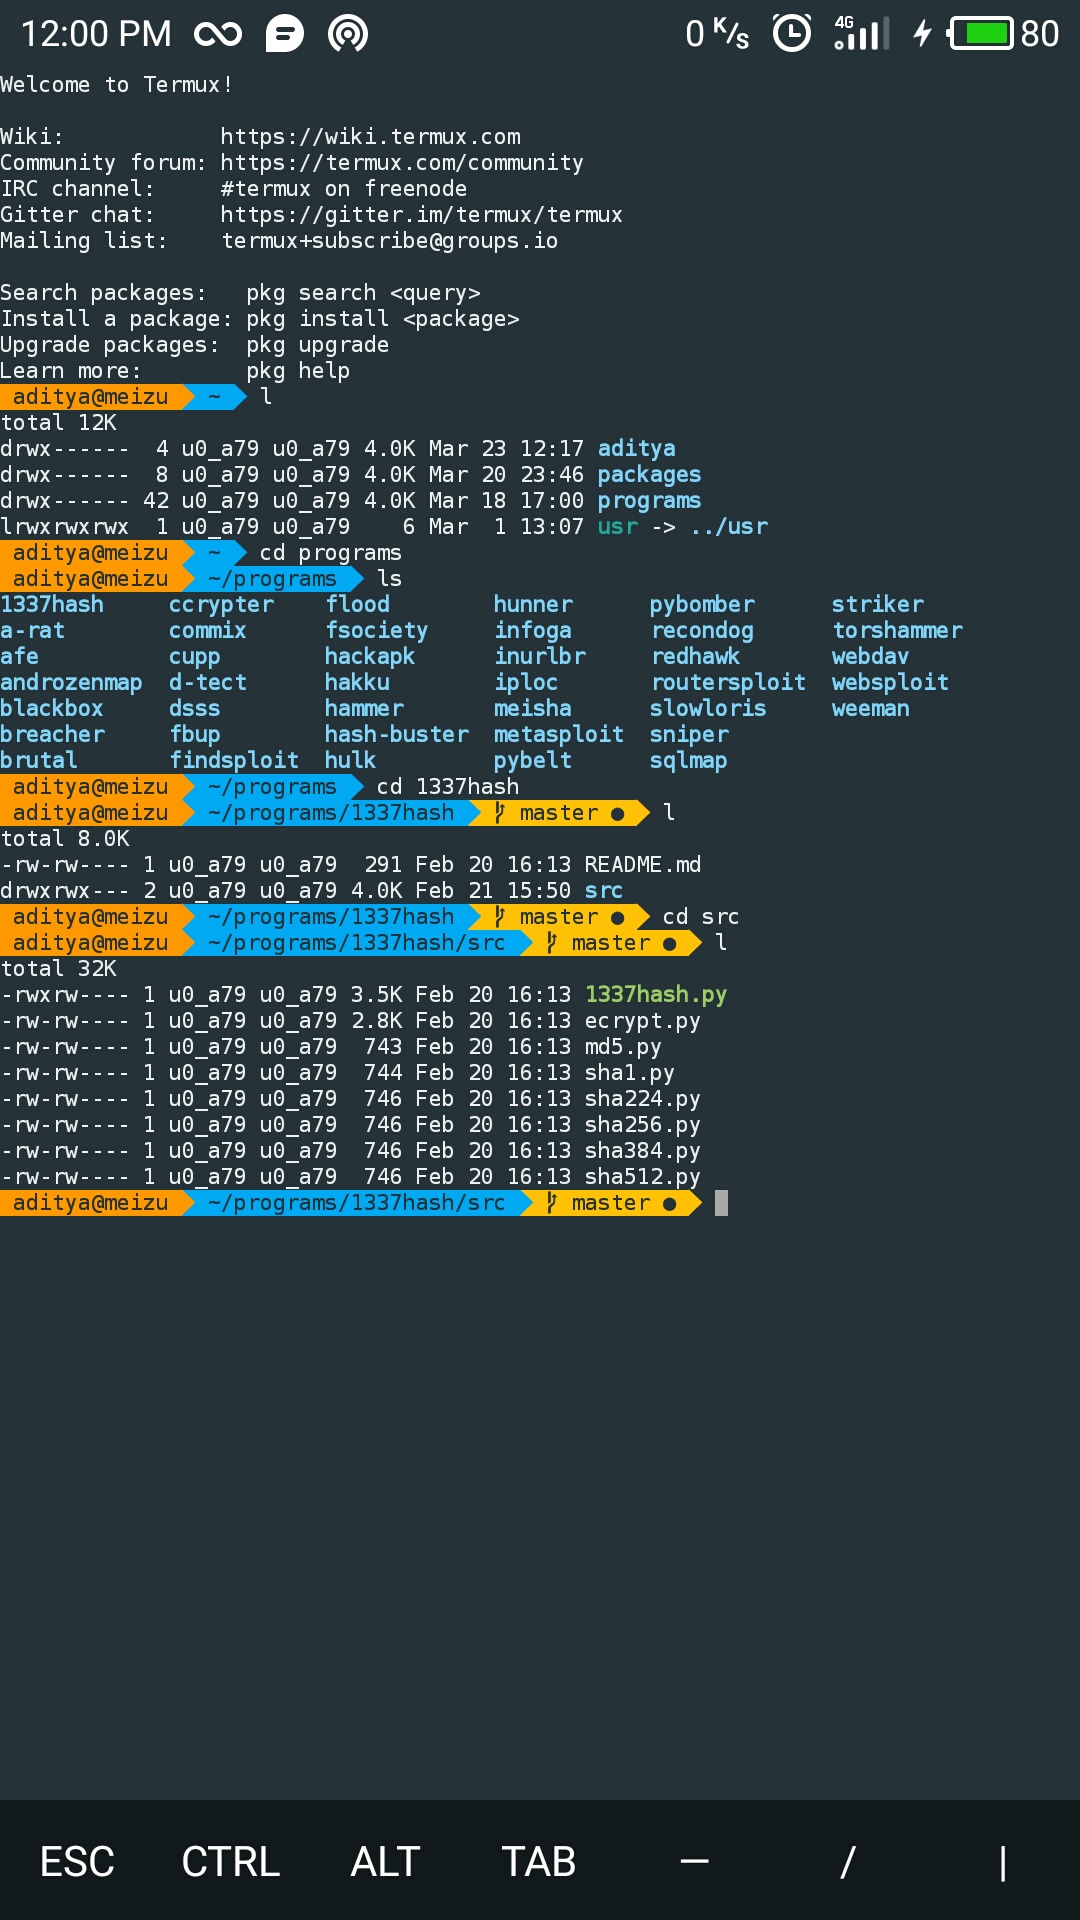
Task: Tap the 'pybomber' folder name
Action: 702,605
